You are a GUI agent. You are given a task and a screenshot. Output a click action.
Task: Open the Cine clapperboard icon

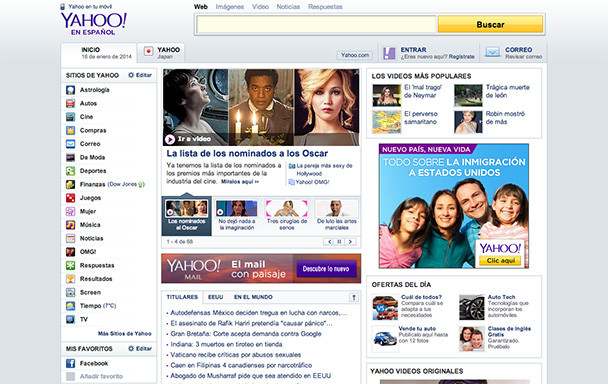[70, 117]
